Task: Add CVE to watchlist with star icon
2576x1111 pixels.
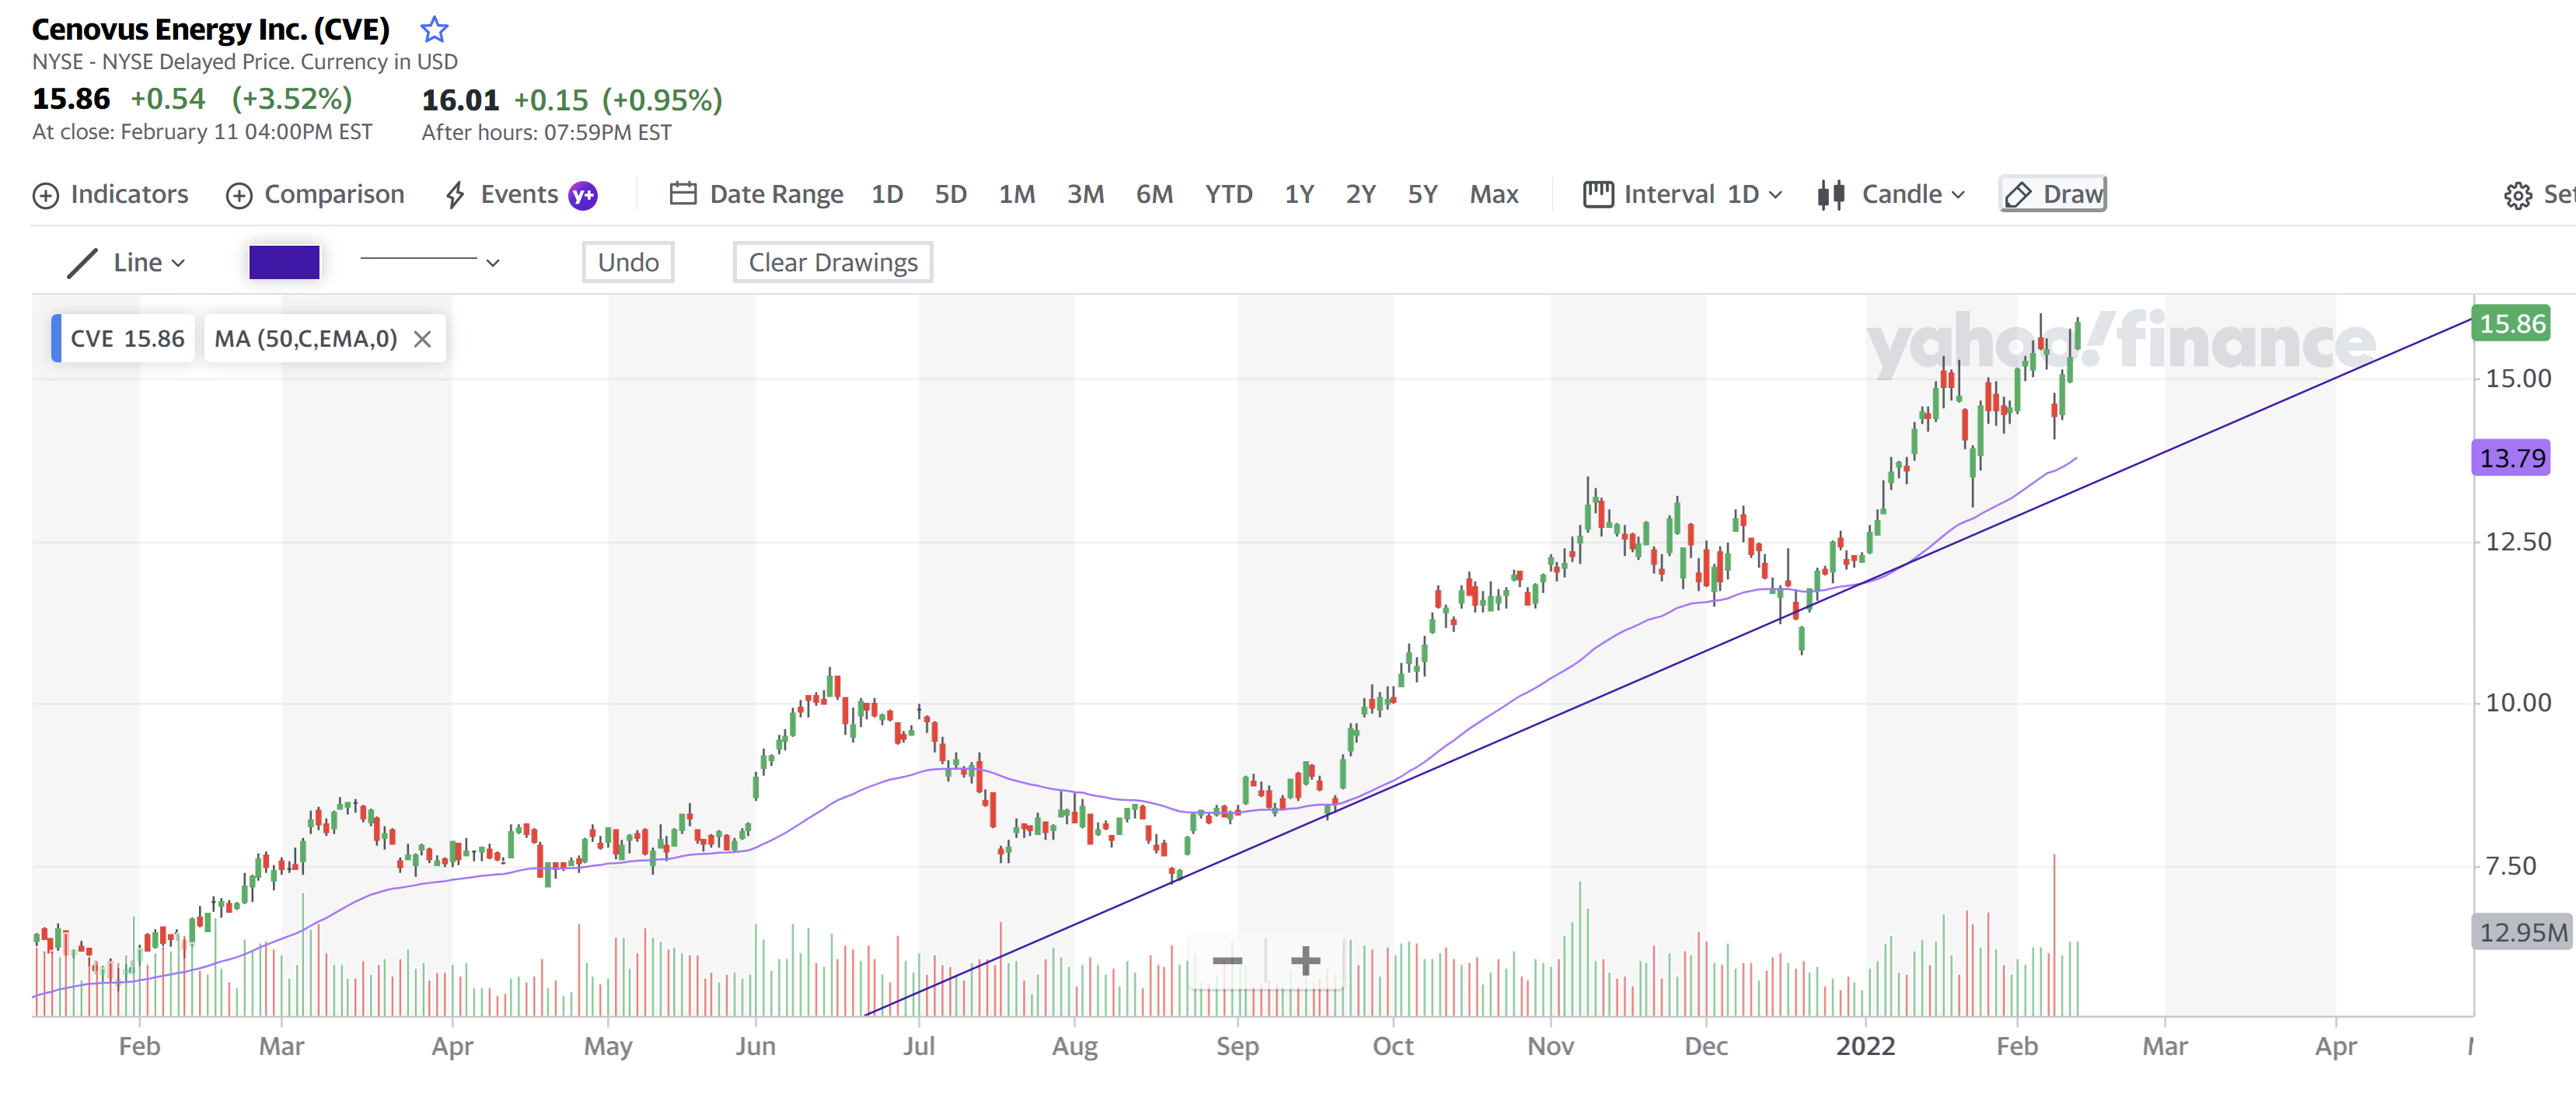Action: 433,30
